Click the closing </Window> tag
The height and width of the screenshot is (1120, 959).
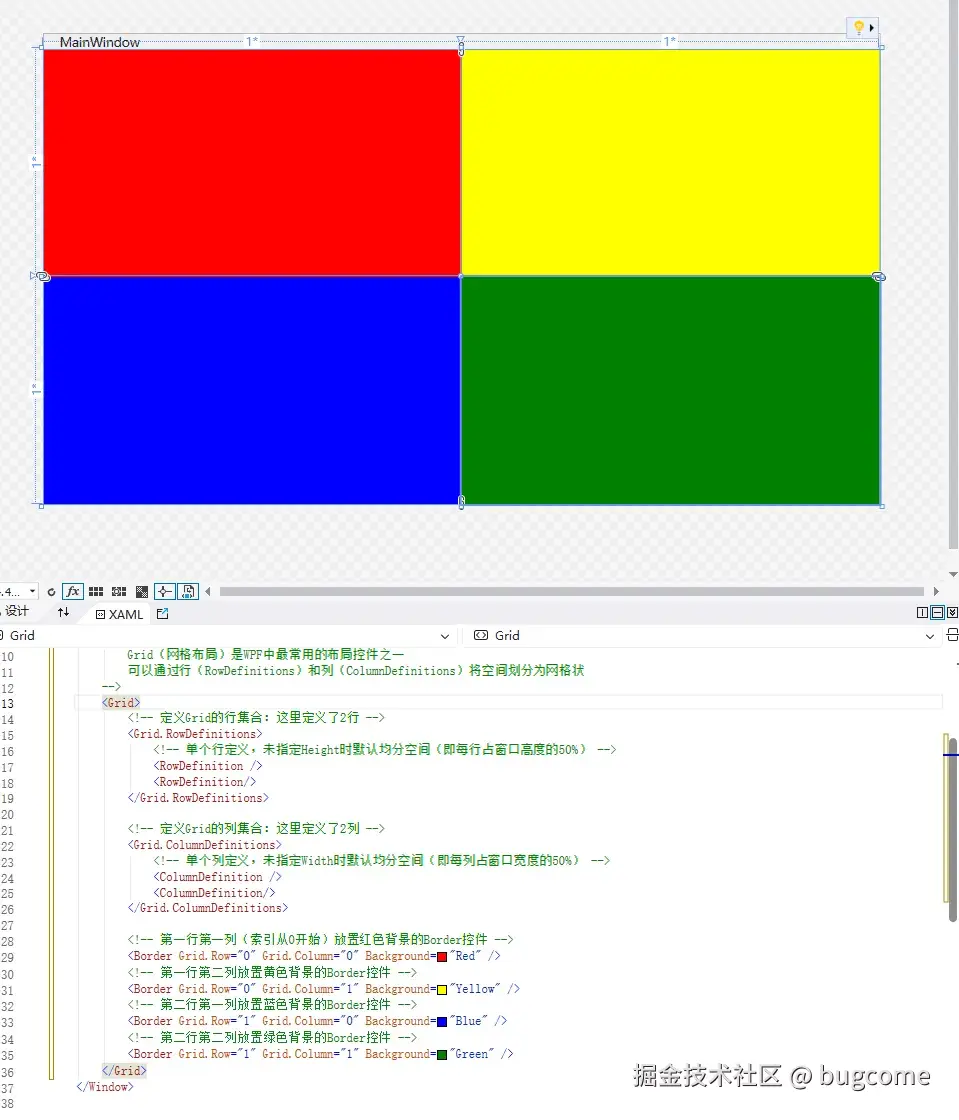(x=105, y=1087)
